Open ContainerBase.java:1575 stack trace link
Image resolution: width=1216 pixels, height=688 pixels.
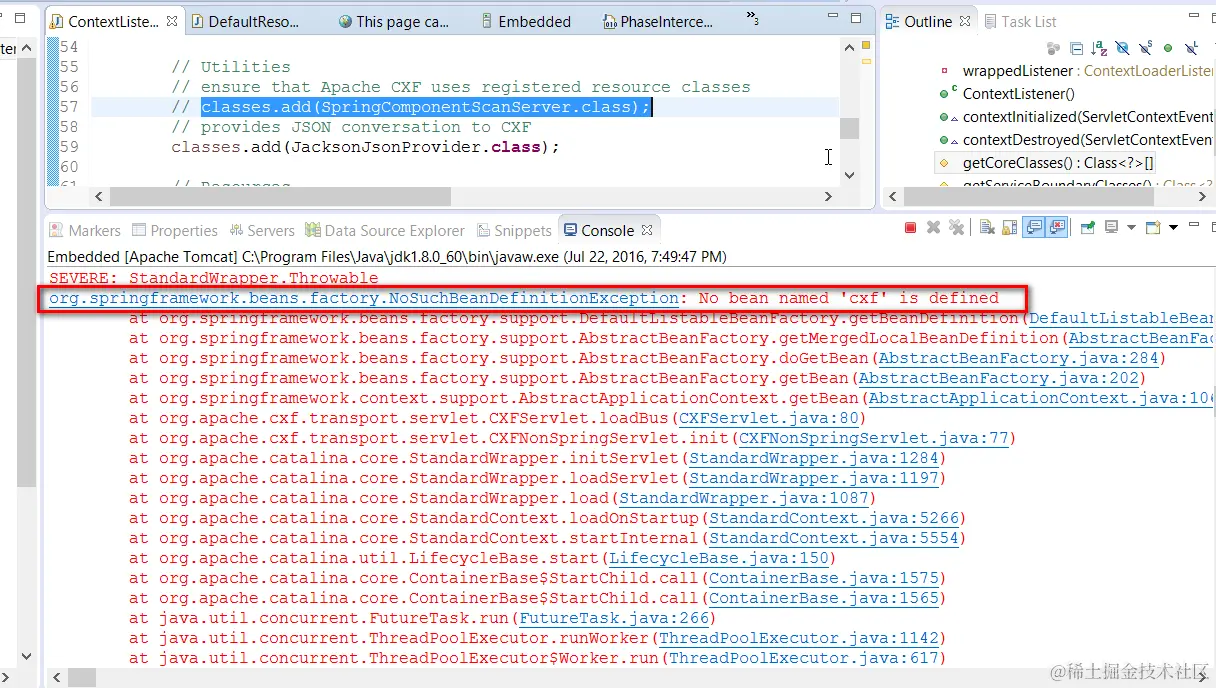824,578
